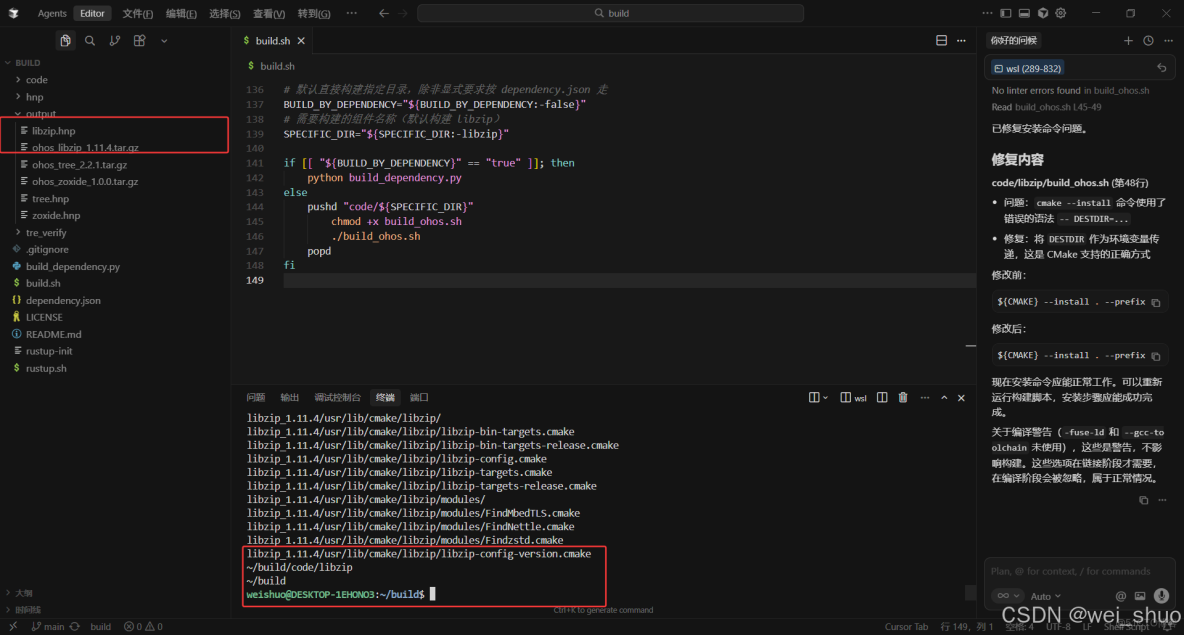Select the Source Control branch icon

point(115,40)
